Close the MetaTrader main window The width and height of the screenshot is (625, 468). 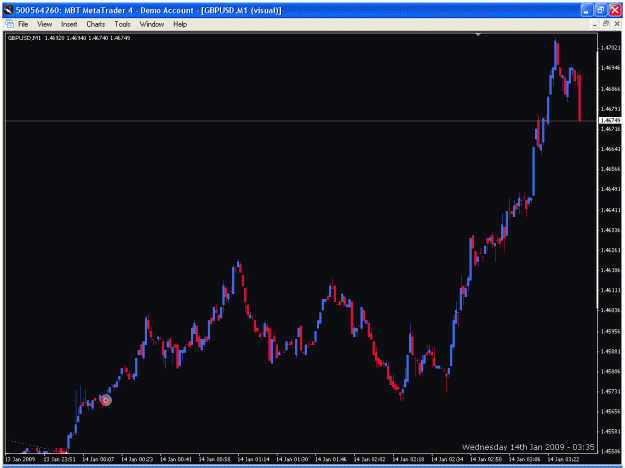pos(615,10)
